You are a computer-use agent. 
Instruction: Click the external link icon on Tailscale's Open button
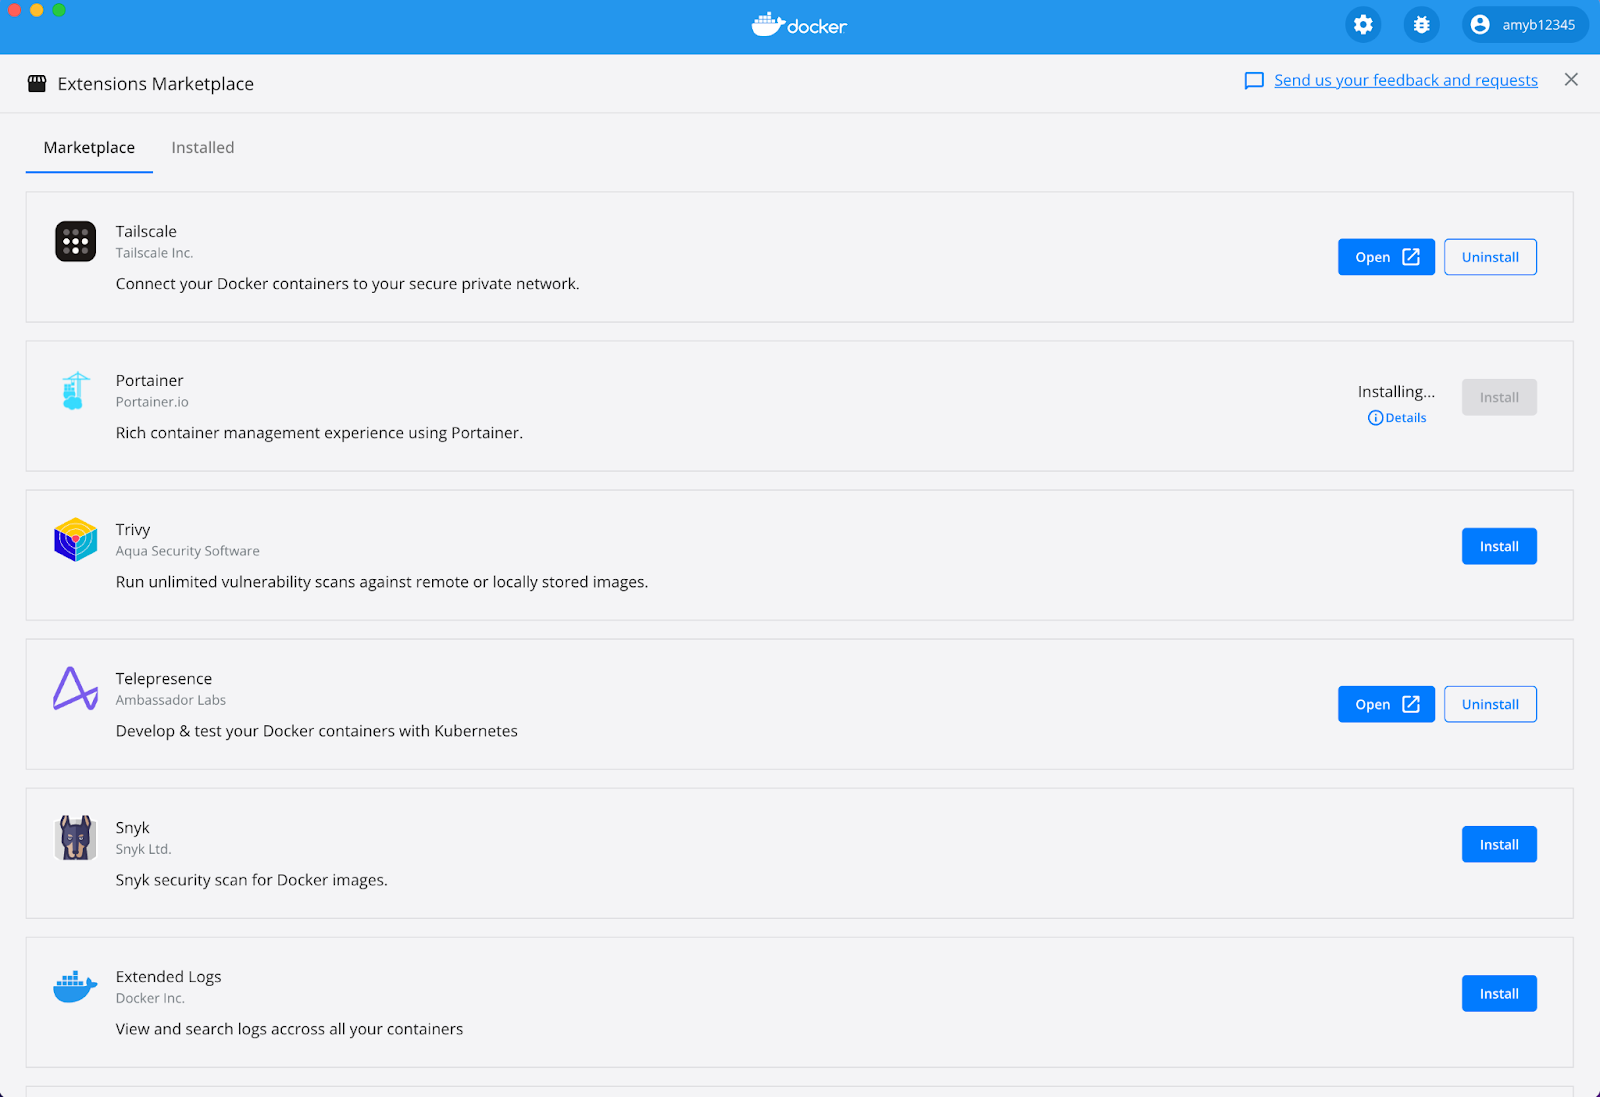1410,257
